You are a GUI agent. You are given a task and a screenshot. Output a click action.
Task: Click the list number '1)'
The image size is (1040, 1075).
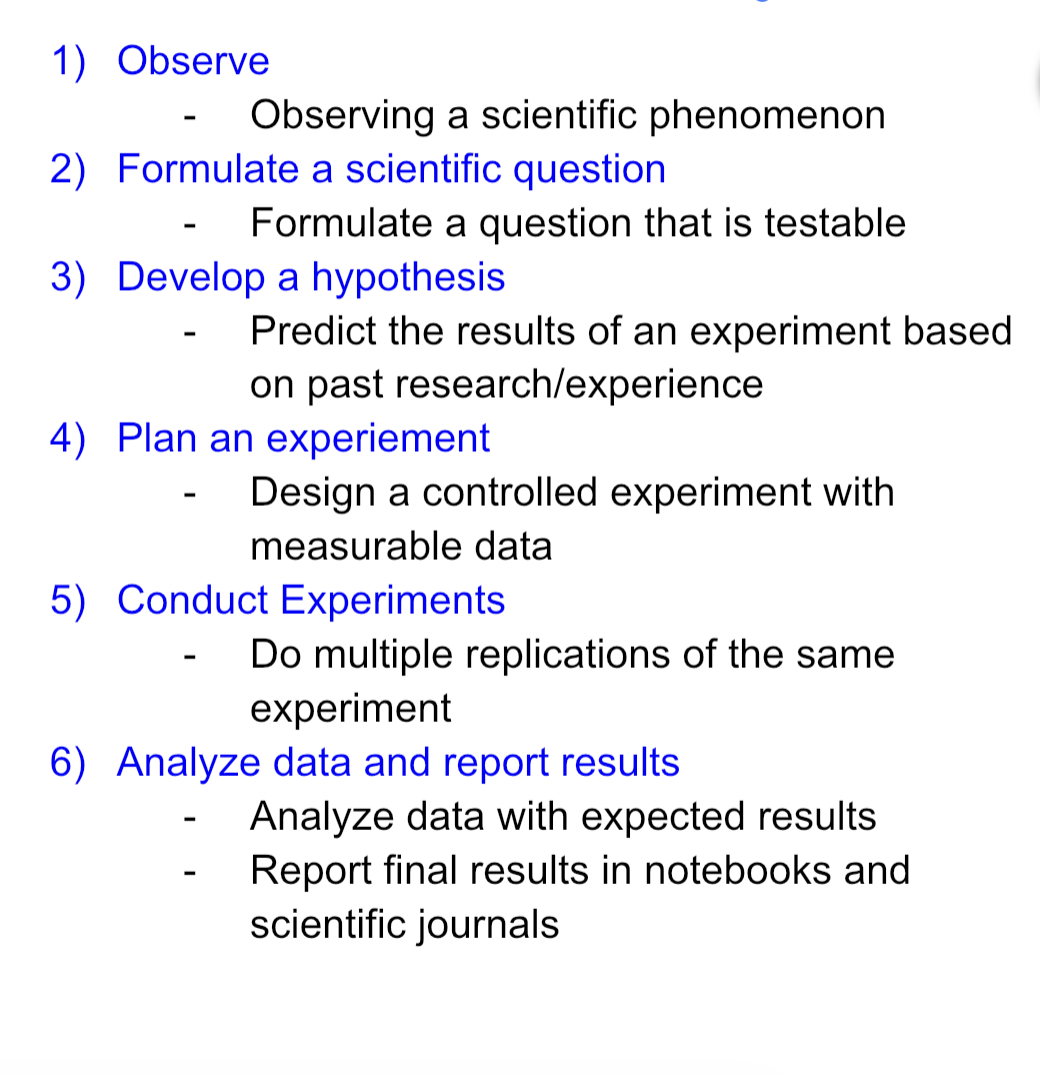tap(69, 62)
